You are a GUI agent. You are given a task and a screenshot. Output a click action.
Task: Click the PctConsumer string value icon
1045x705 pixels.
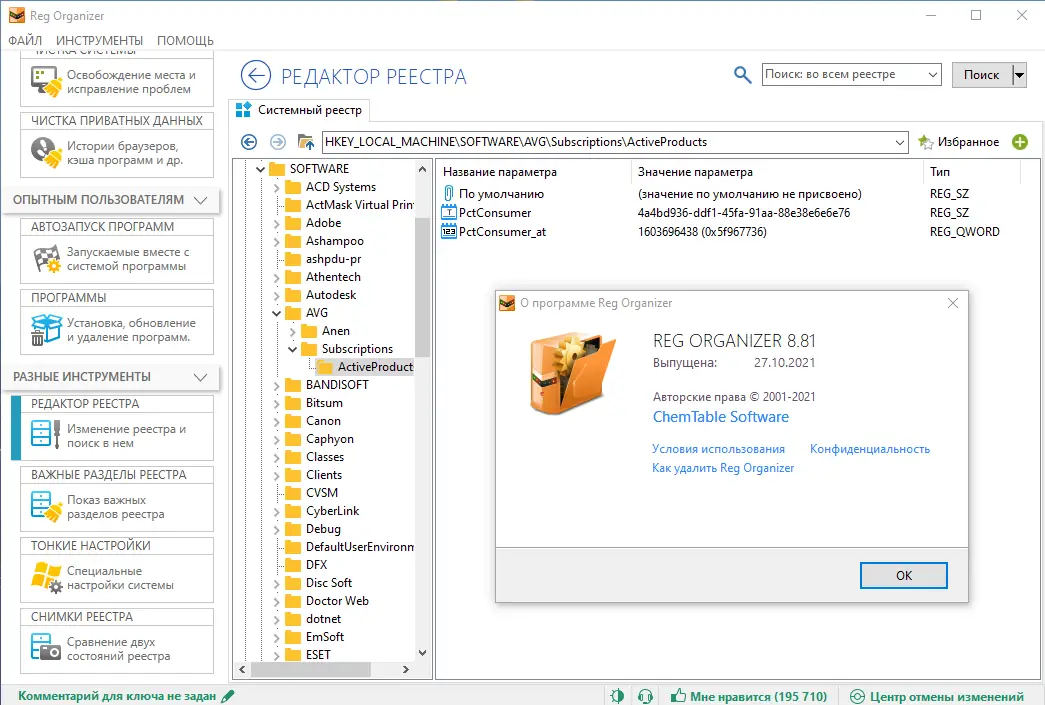tap(449, 213)
